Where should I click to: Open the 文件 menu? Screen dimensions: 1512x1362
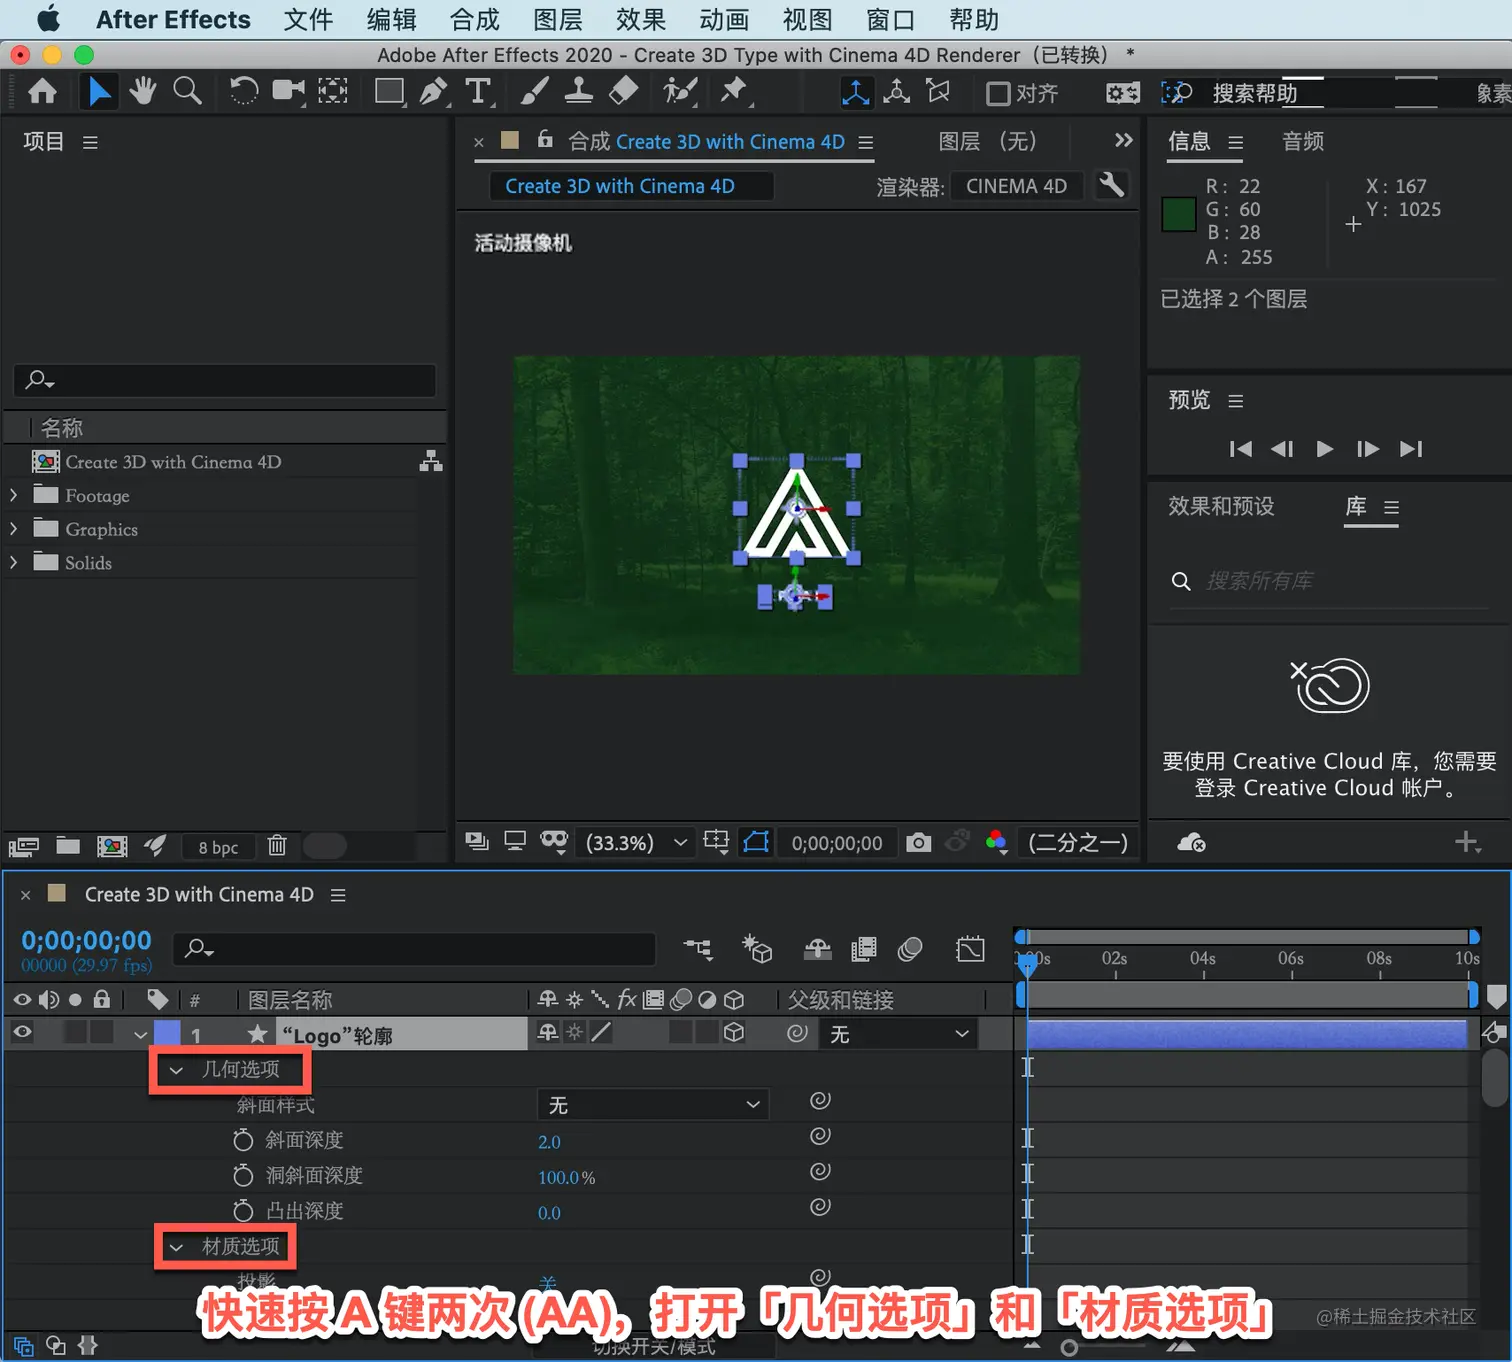[x=308, y=19]
